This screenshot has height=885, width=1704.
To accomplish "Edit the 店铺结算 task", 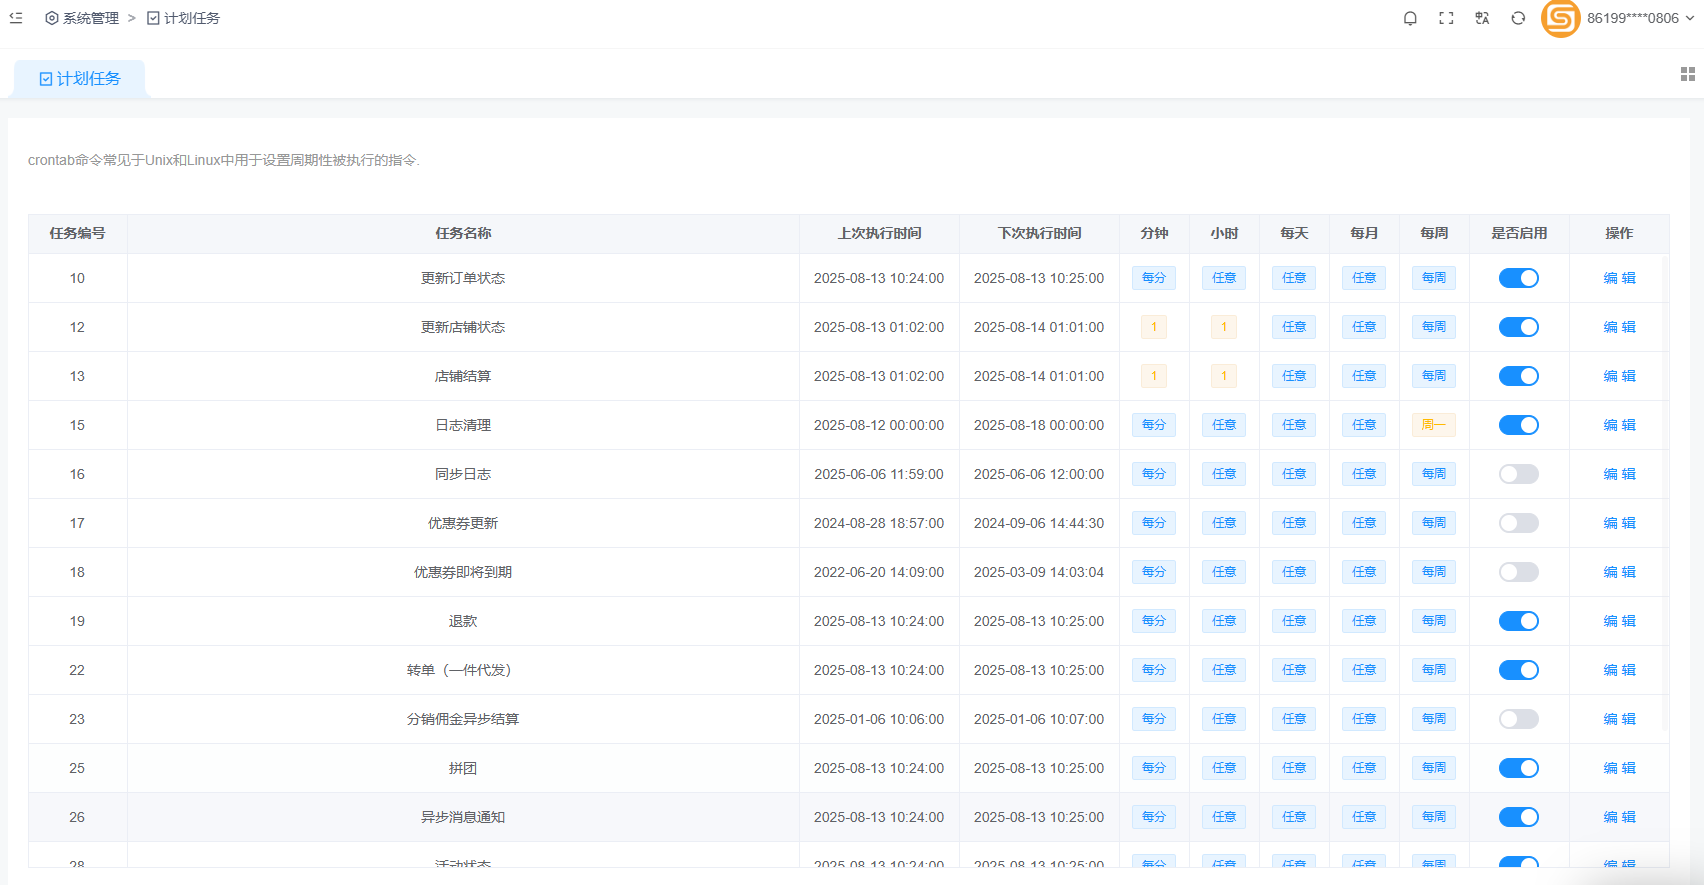I will click(x=1619, y=376).
